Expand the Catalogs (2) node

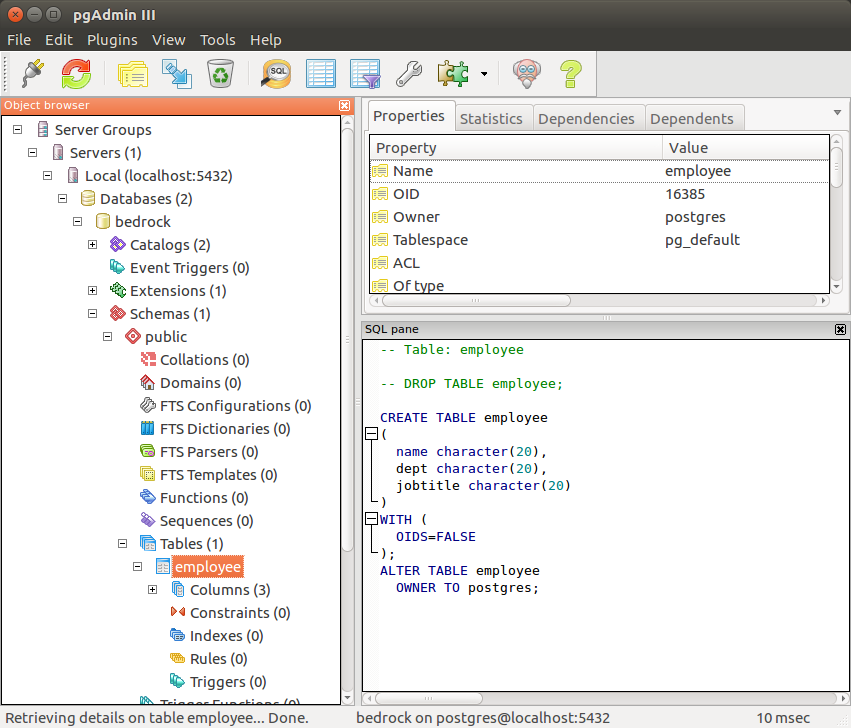[93, 245]
